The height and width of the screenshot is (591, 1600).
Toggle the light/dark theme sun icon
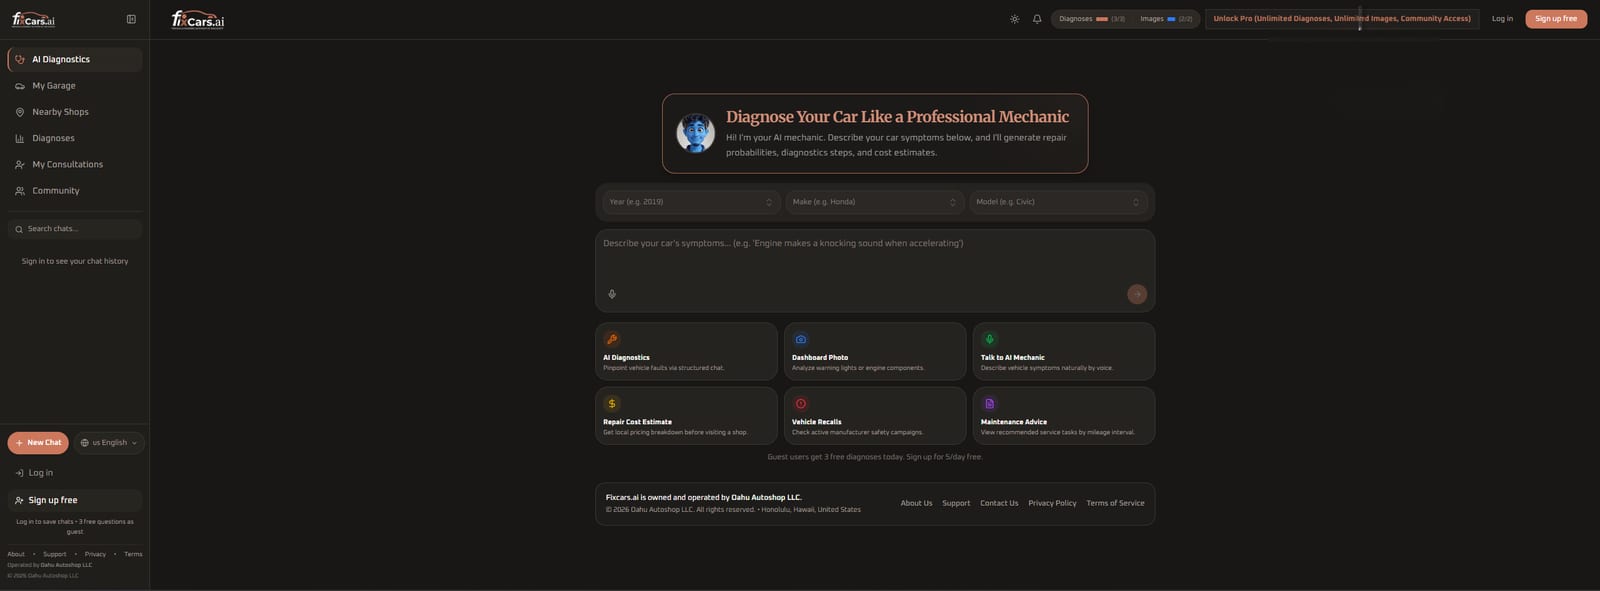click(x=1014, y=19)
